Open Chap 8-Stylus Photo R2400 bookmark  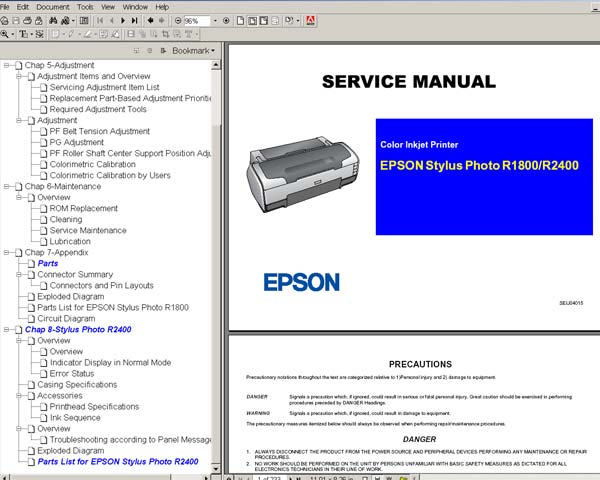pos(78,330)
